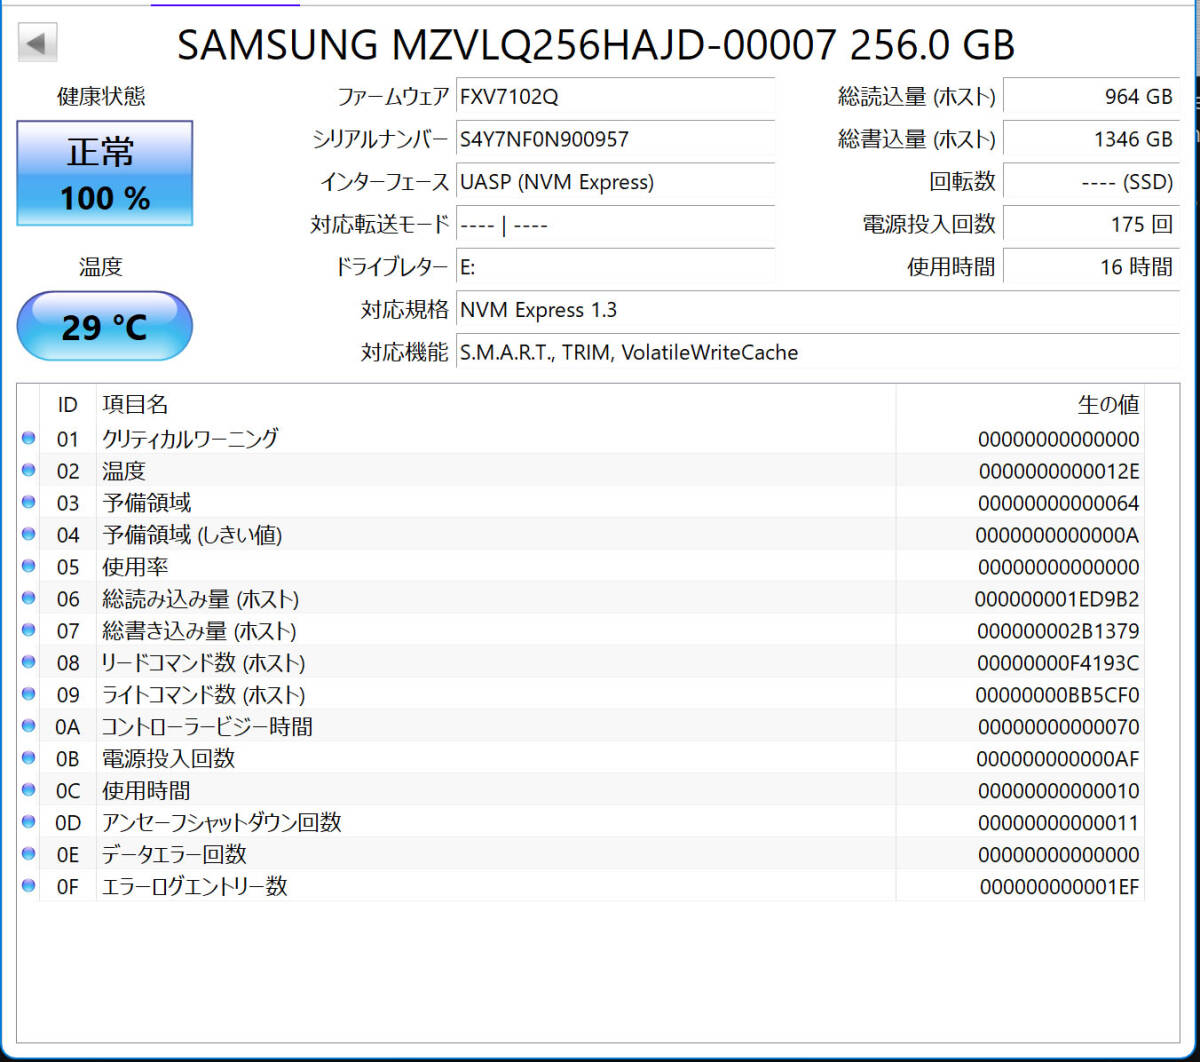Click the transfer mode field ---- | ----
The width and height of the screenshot is (1200, 1062).
tap(615, 224)
